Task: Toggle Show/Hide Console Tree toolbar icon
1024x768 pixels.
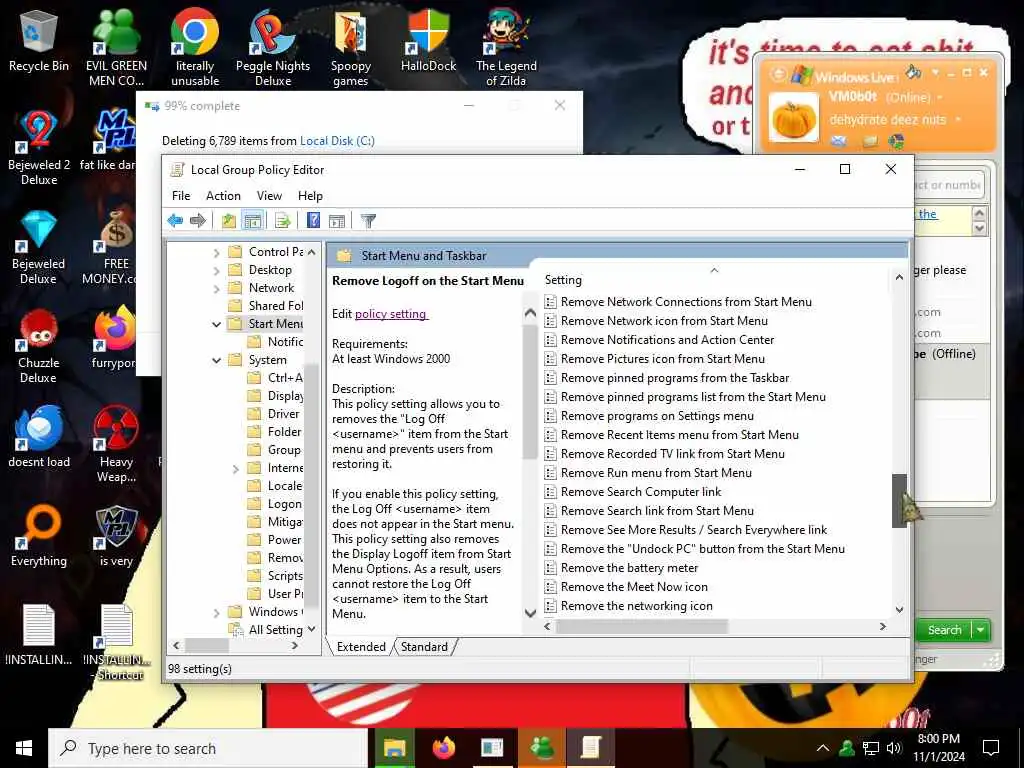Action: coord(252,221)
